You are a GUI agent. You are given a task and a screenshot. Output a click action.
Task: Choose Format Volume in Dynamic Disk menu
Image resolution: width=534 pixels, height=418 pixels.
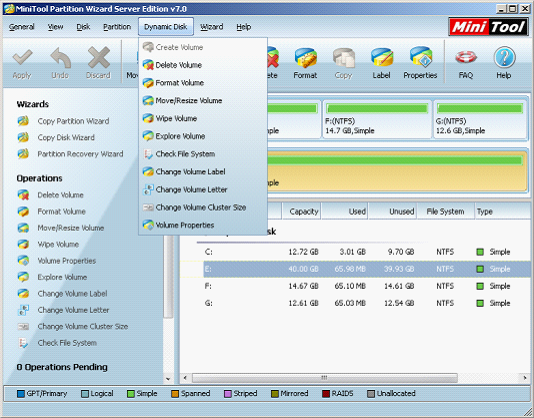pos(203,83)
